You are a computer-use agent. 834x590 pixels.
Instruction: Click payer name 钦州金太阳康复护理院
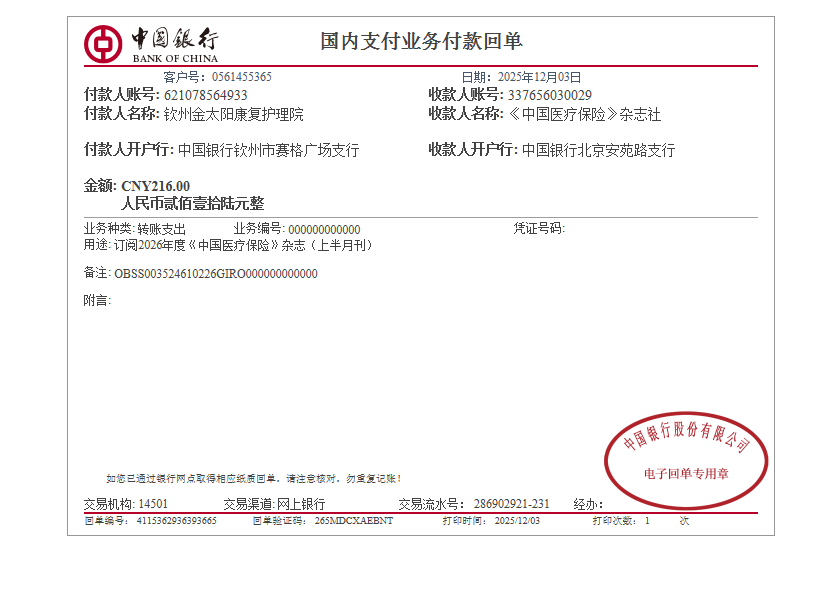pyautogui.click(x=233, y=115)
